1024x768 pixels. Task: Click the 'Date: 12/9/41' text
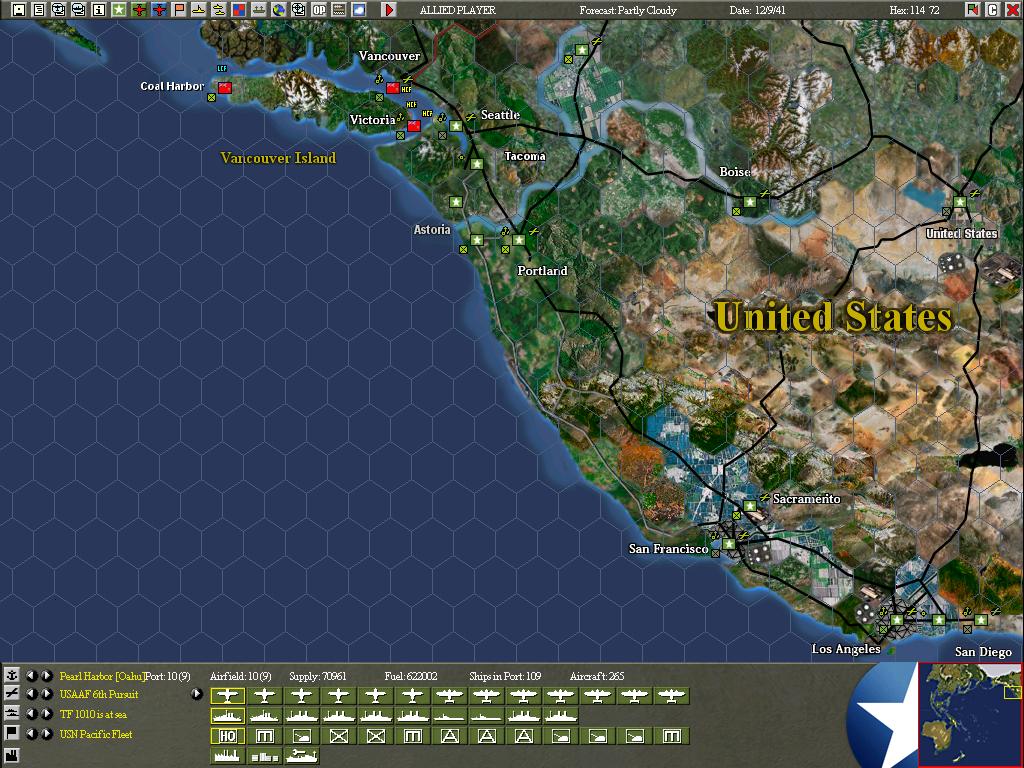(x=758, y=10)
